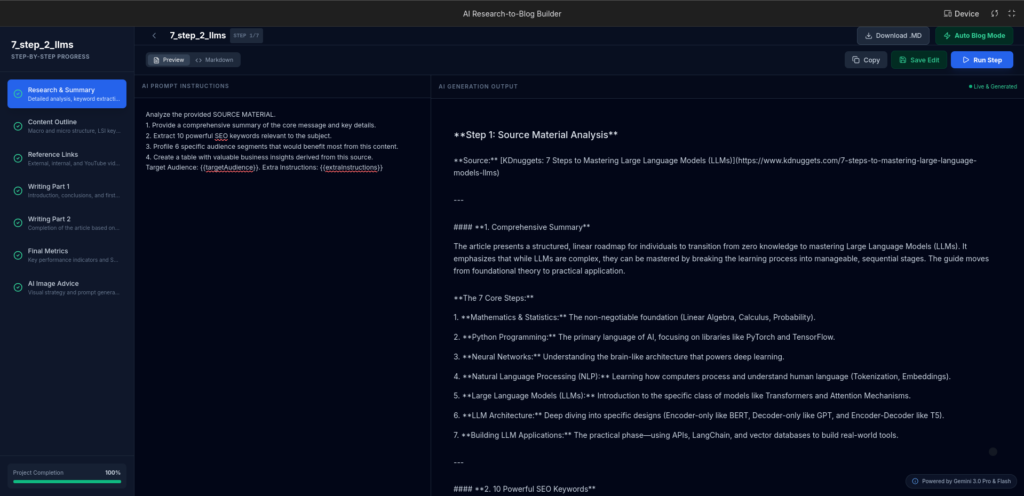Open the AI Image Advice step
Viewport: 1024px width, 496px height.
pos(67,287)
